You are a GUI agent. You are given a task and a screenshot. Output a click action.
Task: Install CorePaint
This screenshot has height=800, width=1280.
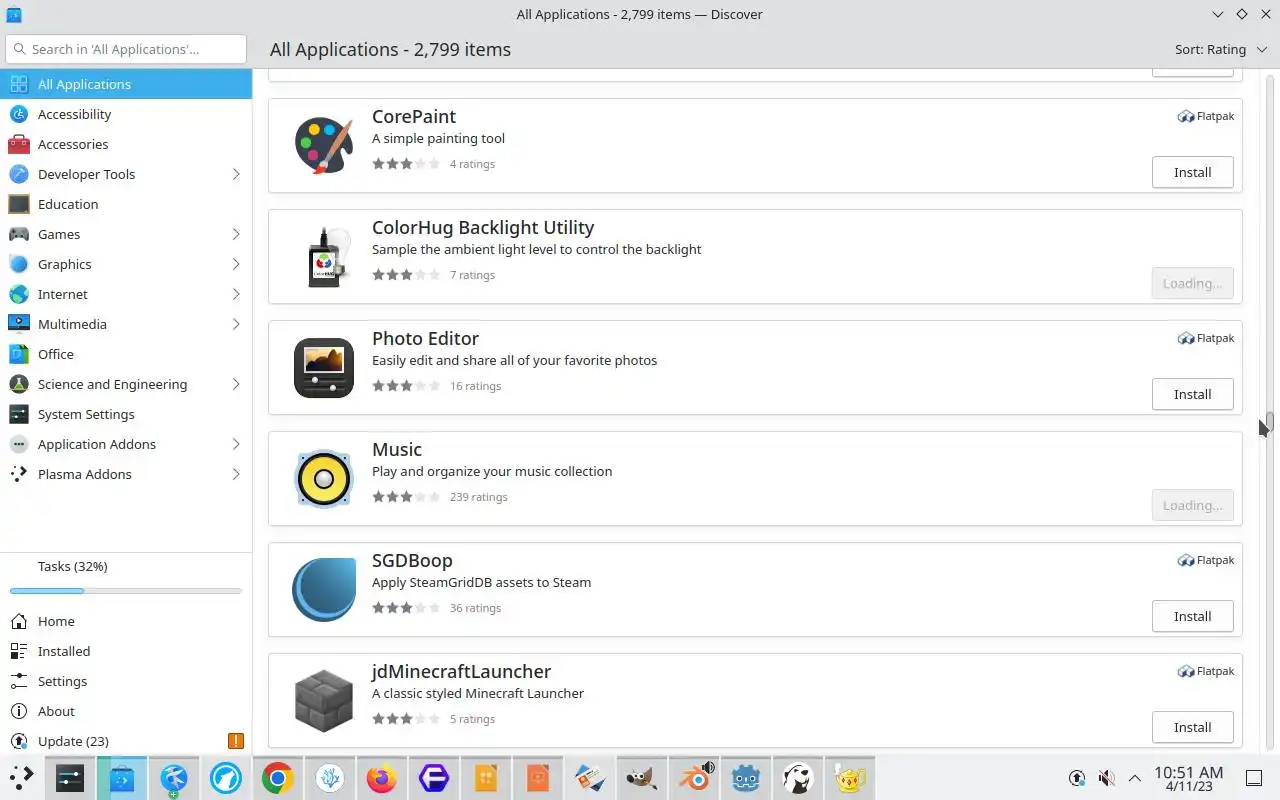tap(1192, 172)
